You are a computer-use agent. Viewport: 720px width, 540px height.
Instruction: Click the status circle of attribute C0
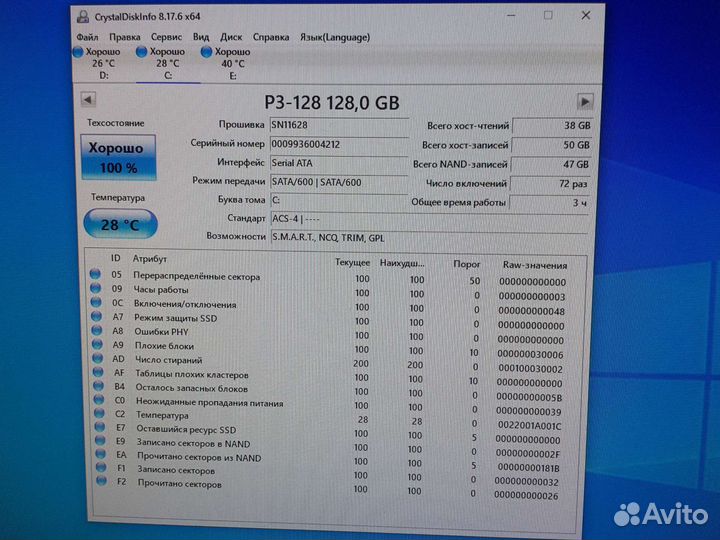pos(99,399)
